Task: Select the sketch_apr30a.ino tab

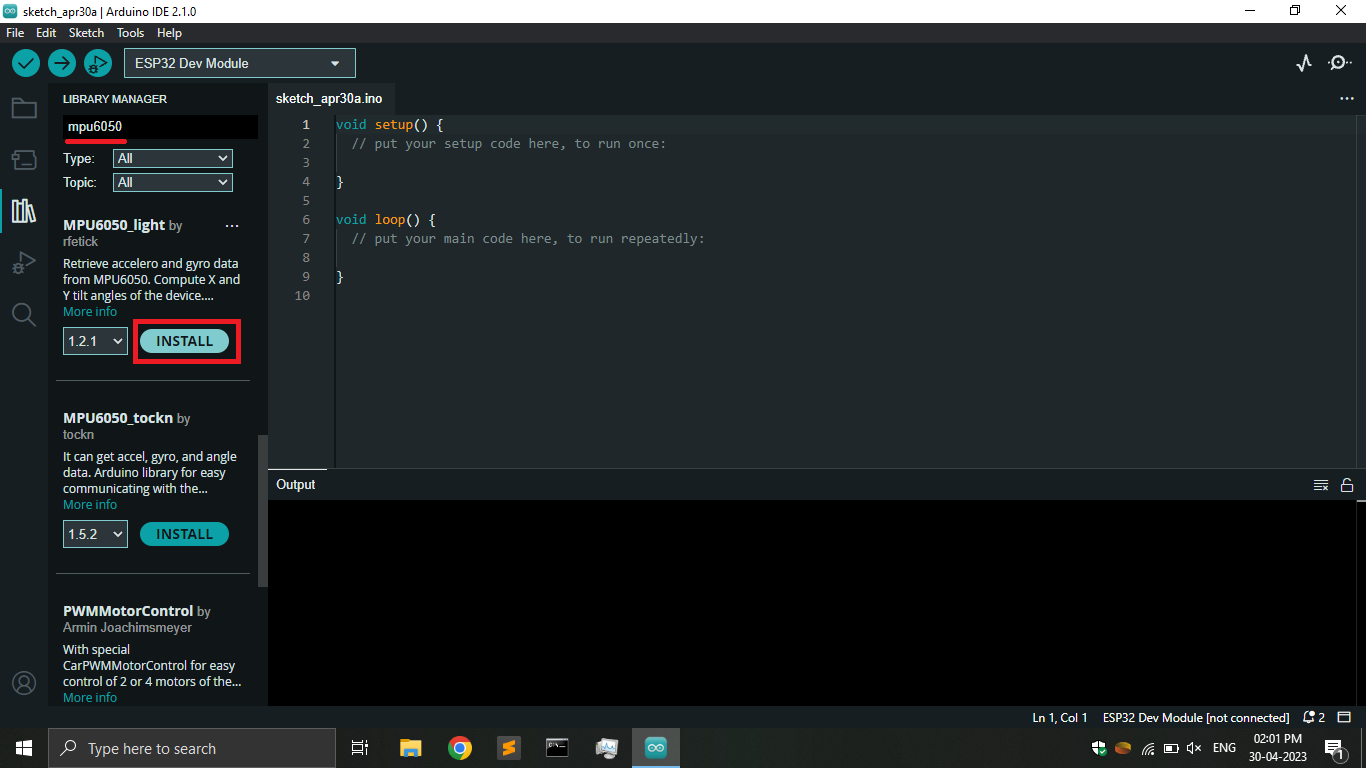Action: click(x=330, y=98)
